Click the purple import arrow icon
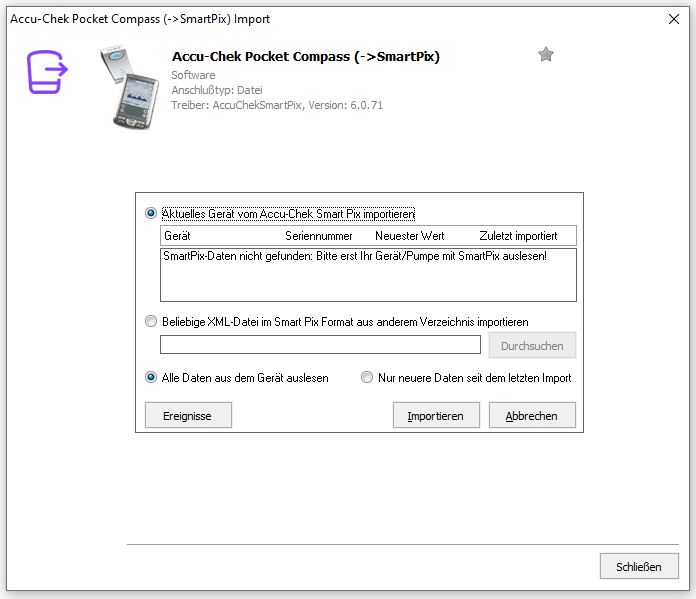Screen dimensions: 696x599 [x=47, y=72]
